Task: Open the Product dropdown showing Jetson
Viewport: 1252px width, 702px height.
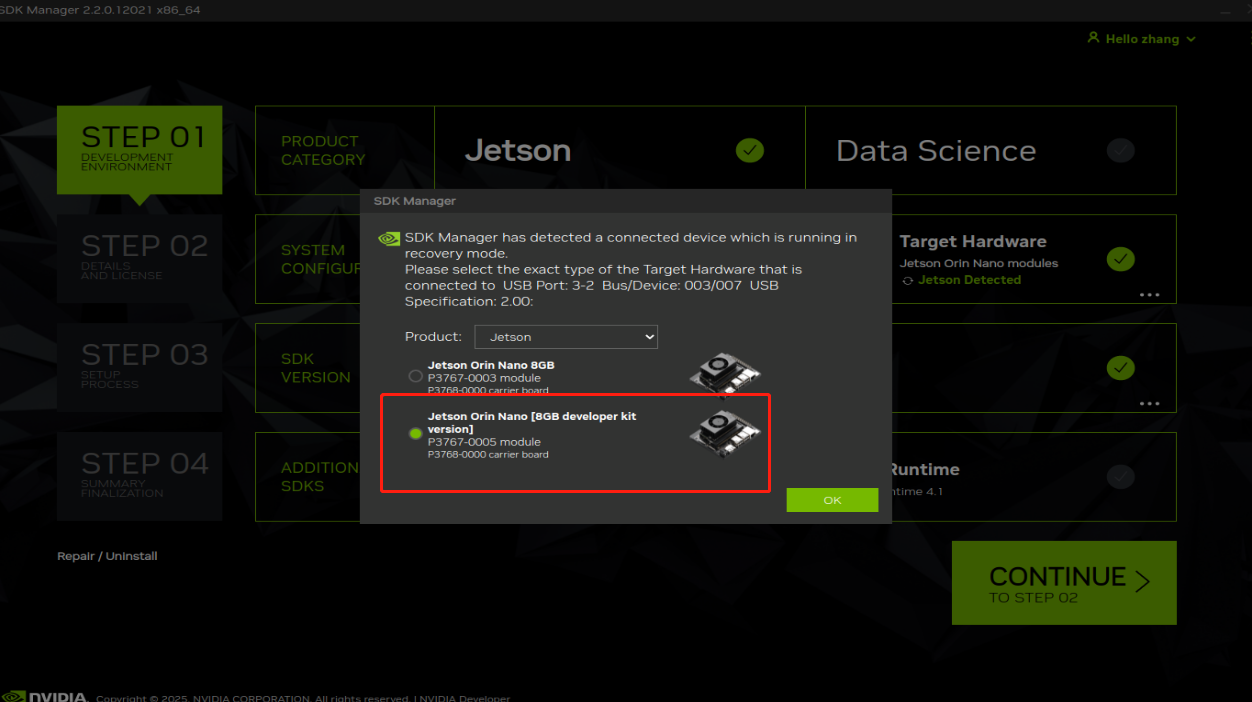Action: pyautogui.click(x=566, y=337)
